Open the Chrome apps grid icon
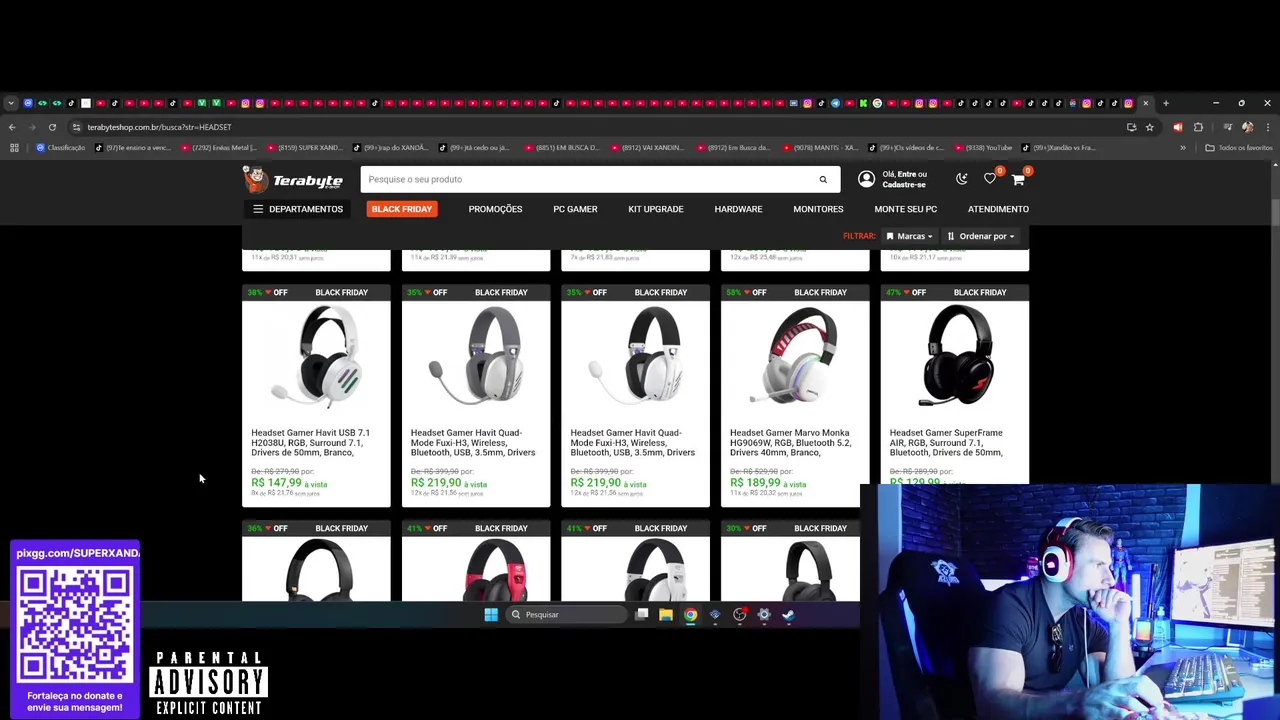The height and width of the screenshot is (720, 1280). click(x=14, y=148)
